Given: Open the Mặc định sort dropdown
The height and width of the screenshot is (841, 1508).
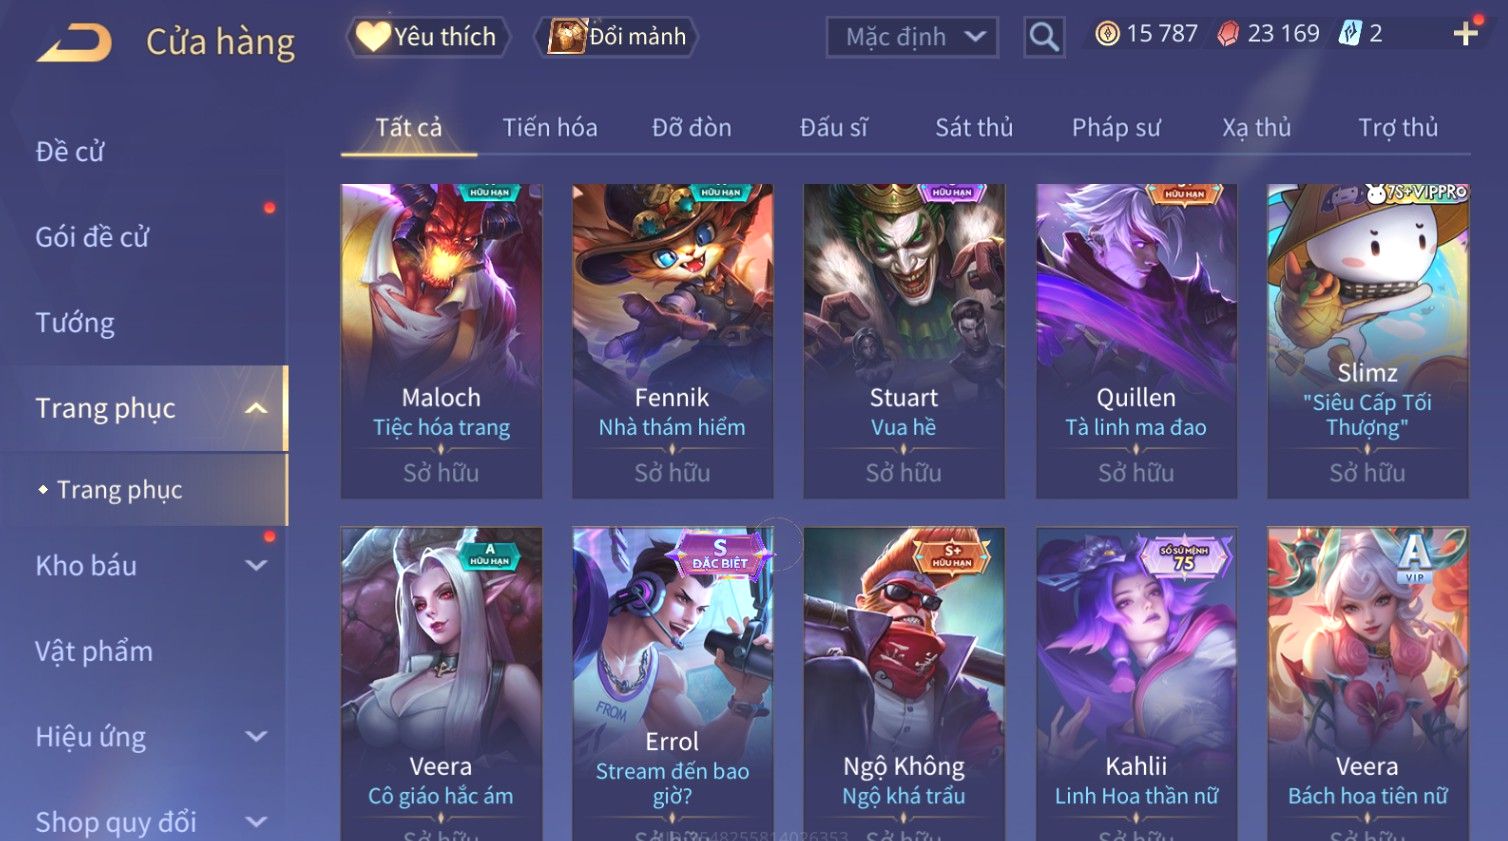Looking at the screenshot, I should 912,37.
